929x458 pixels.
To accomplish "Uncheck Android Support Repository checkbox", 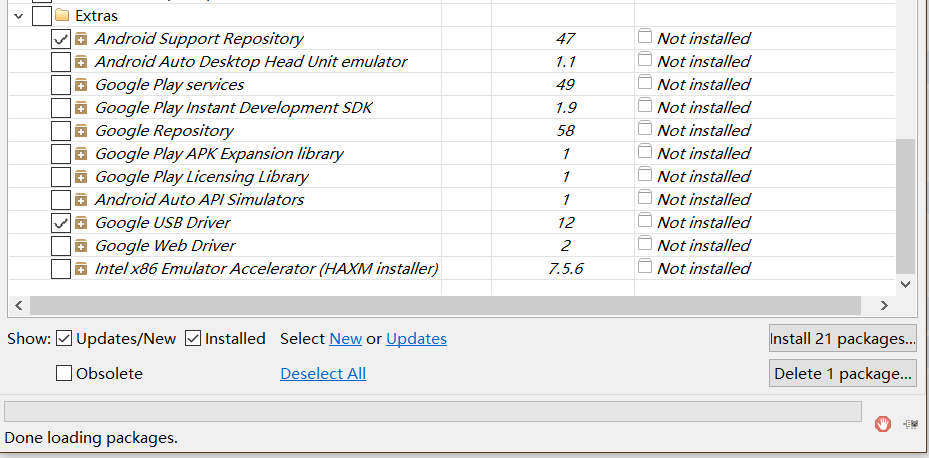I will [60, 39].
